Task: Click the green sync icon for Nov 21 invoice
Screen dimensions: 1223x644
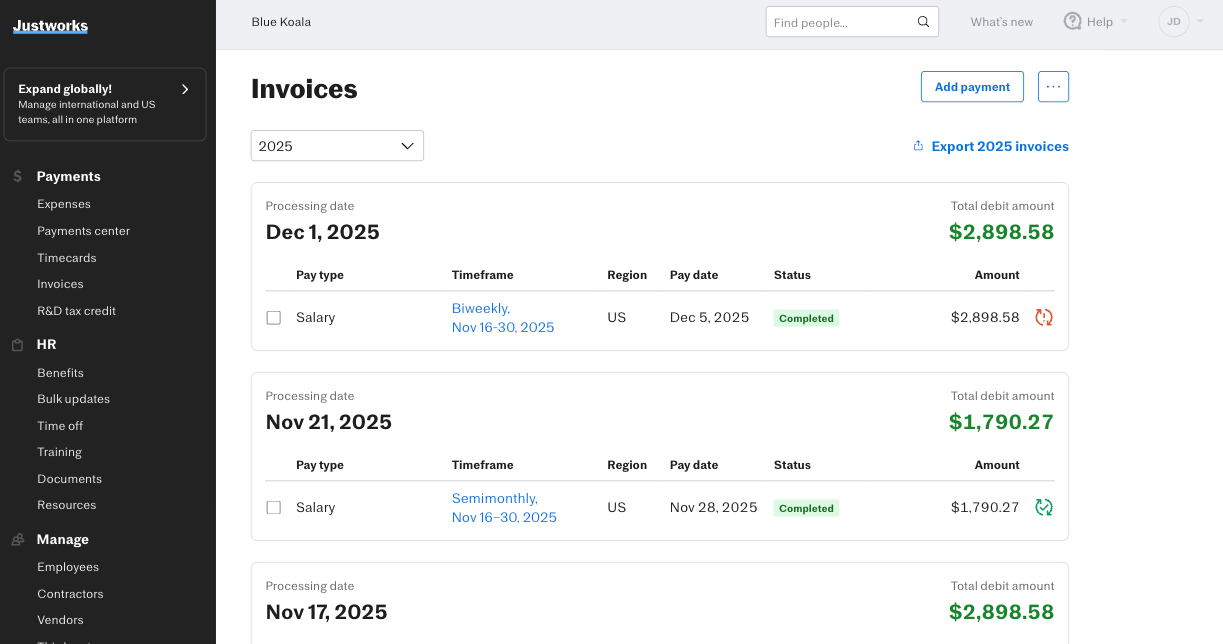Action: pos(1044,507)
